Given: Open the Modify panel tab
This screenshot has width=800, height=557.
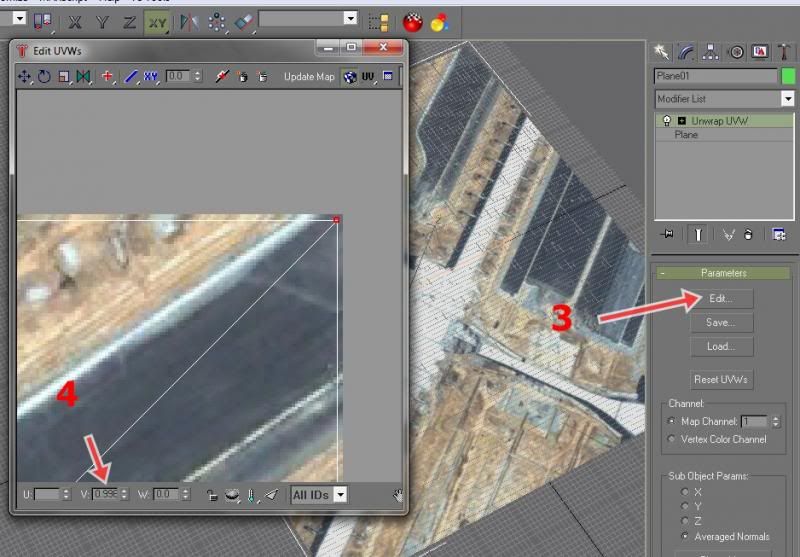Looking at the screenshot, I should coord(686,52).
